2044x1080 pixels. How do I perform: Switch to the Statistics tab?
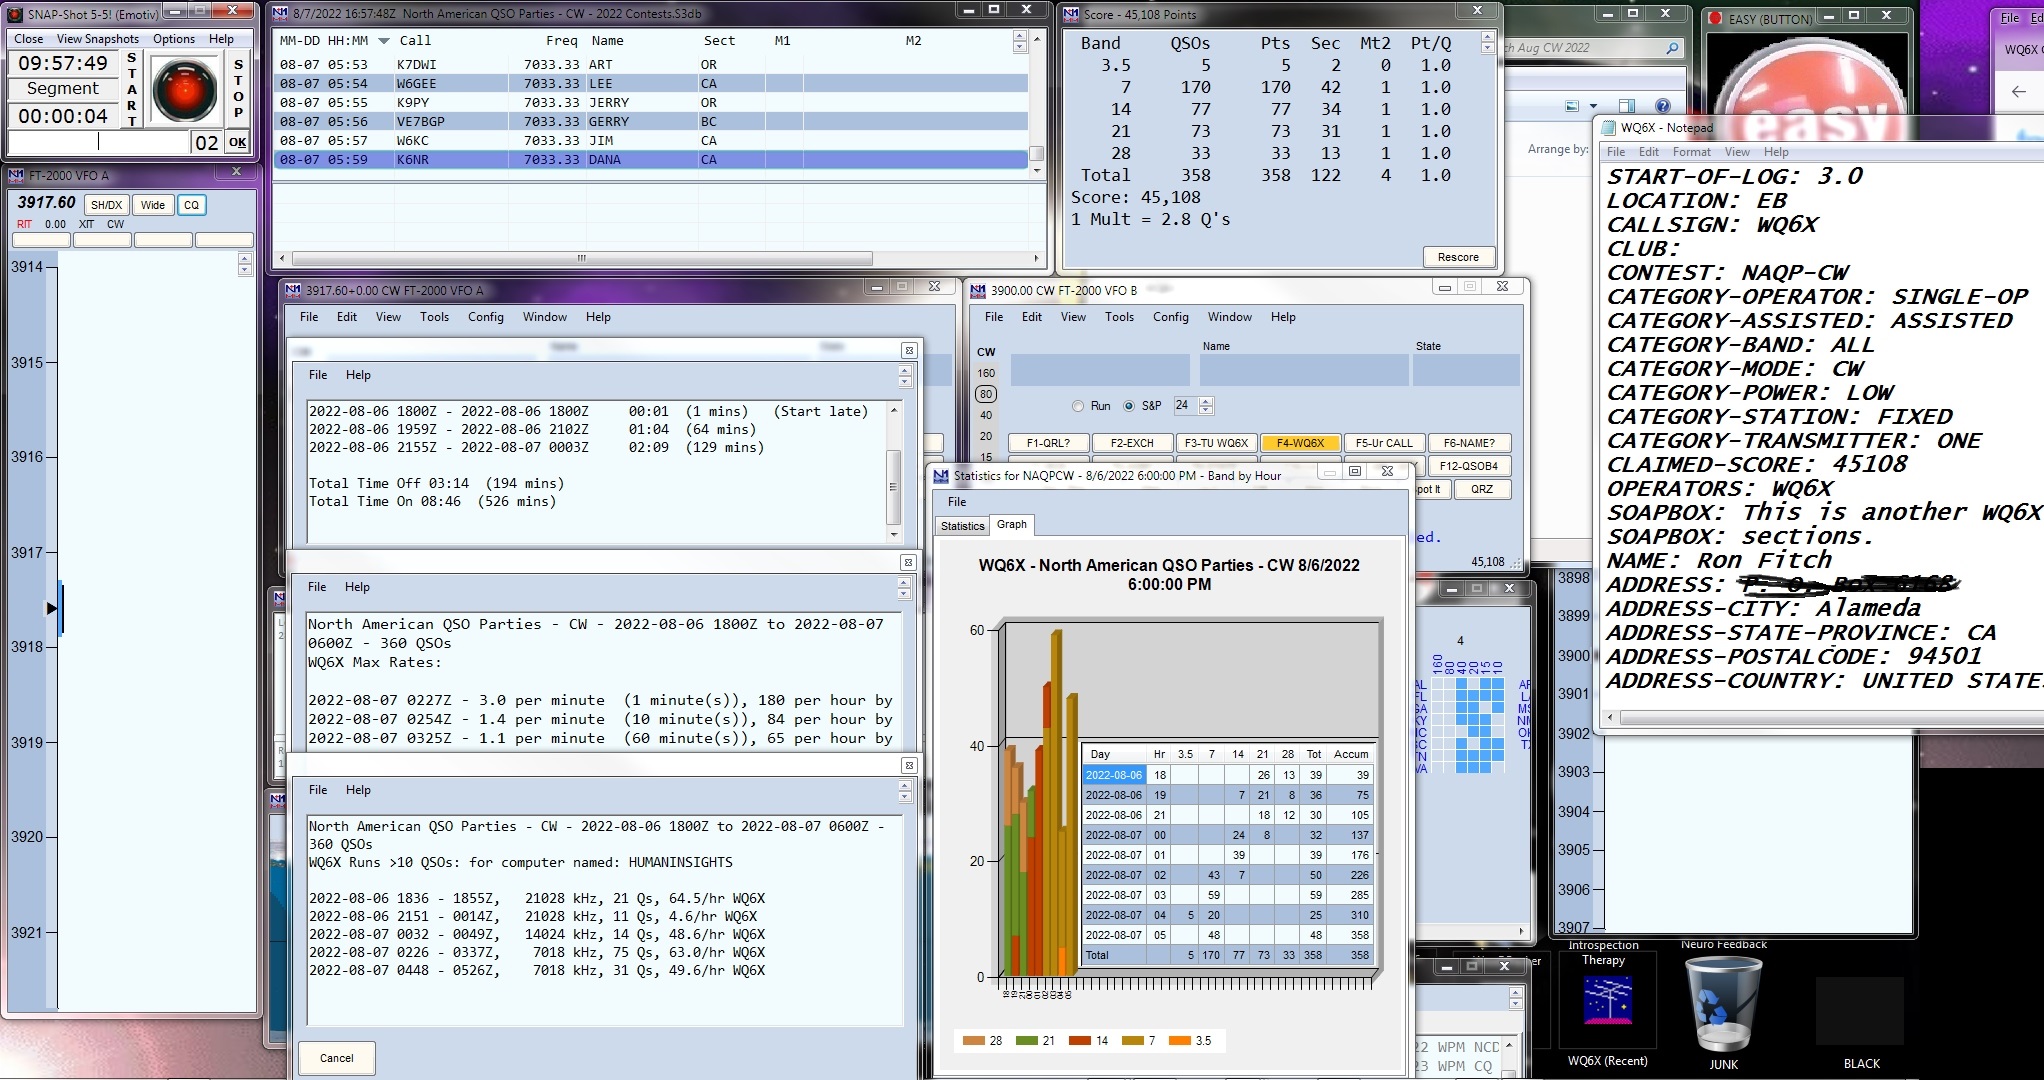(x=962, y=526)
